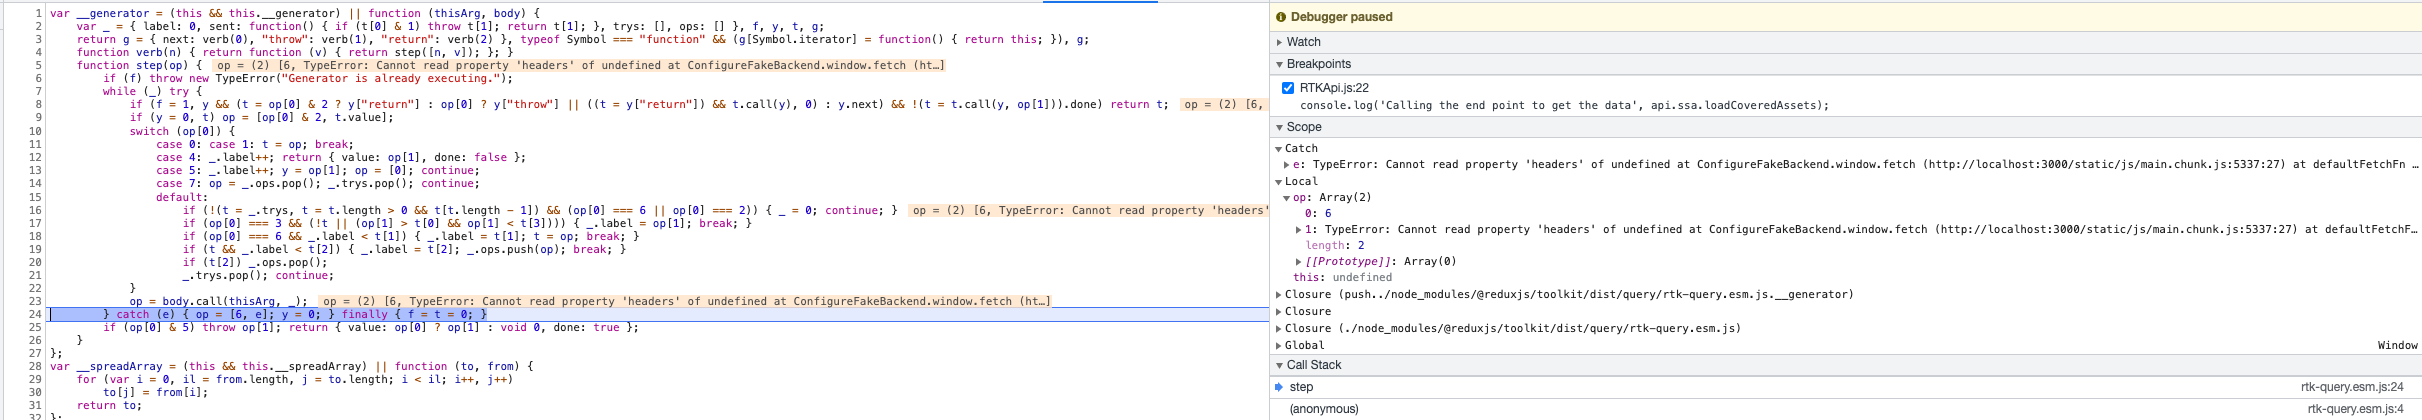
Task: Click the 'this: undefined' scope entry
Action: click(x=1342, y=277)
